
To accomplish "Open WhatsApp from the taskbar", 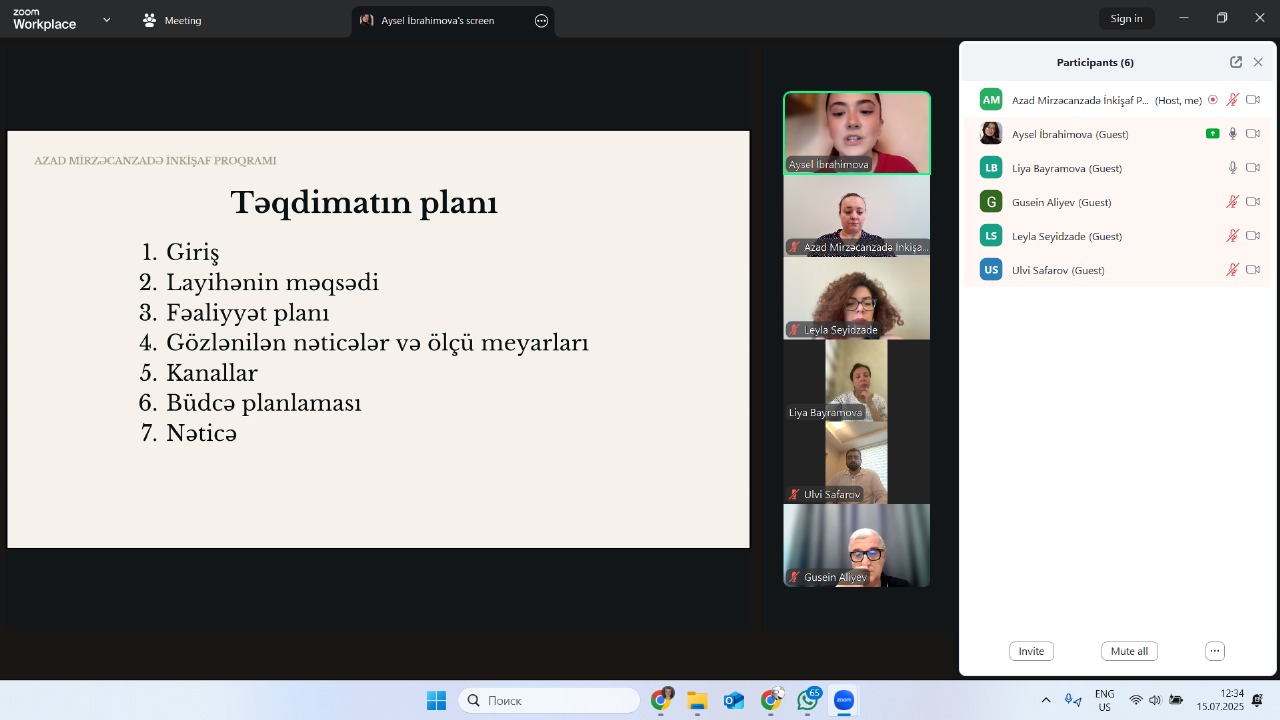I will (807, 701).
